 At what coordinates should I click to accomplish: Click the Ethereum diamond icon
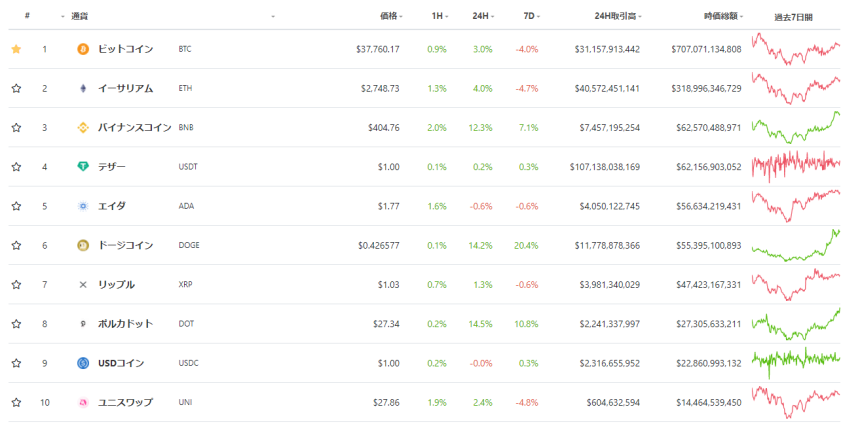(x=83, y=88)
